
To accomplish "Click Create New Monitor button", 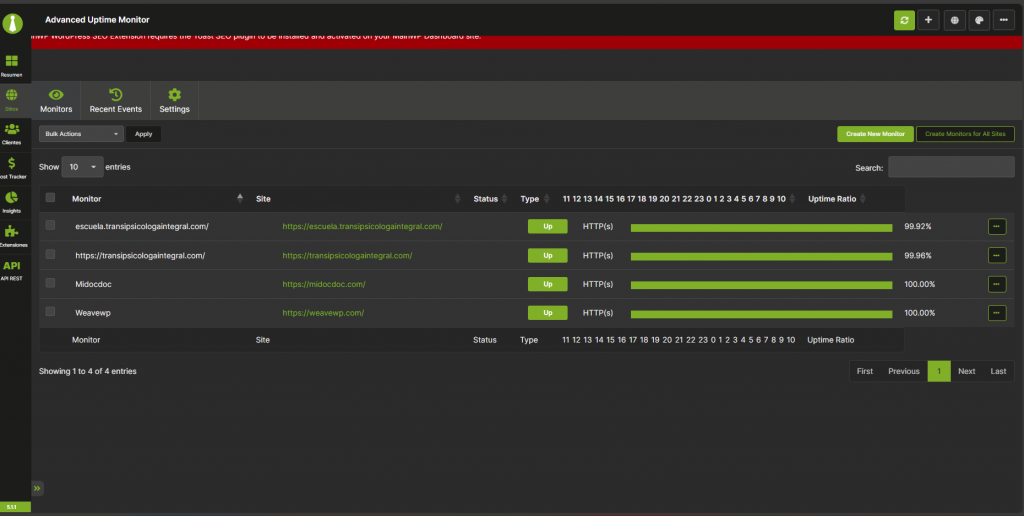I will point(875,134).
